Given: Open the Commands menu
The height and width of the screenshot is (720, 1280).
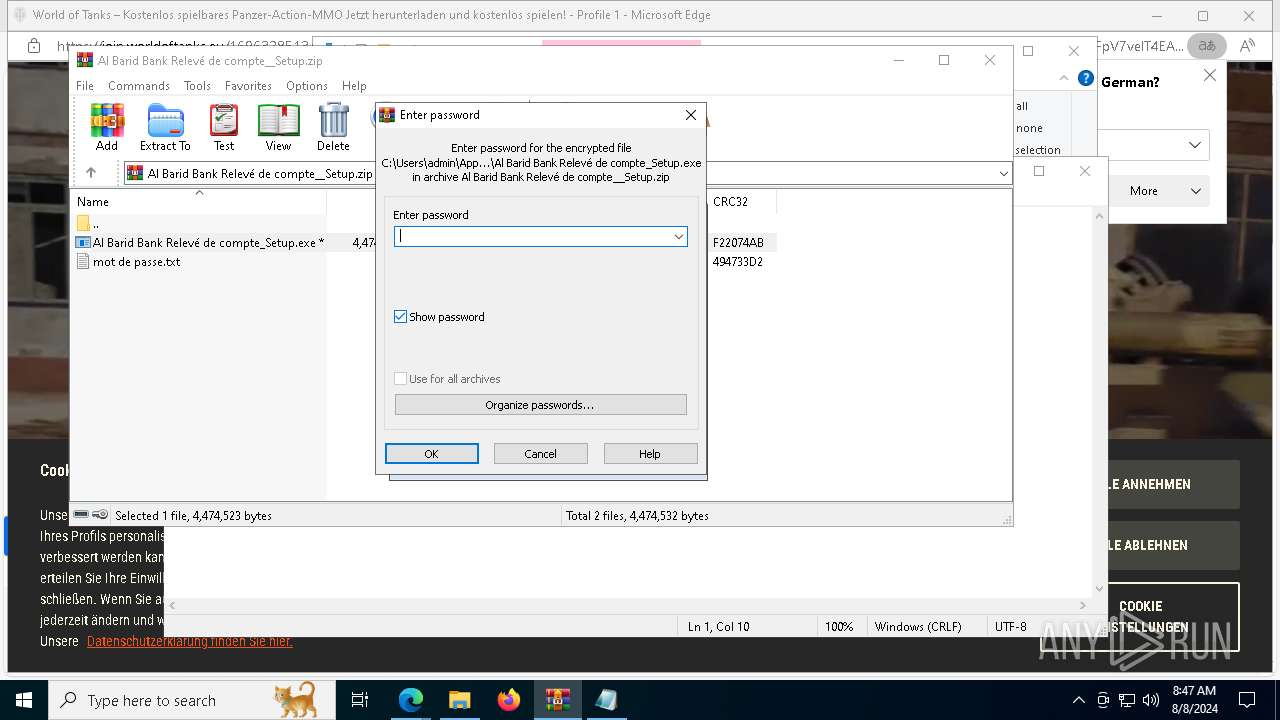Looking at the screenshot, I should (x=139, y=86).
